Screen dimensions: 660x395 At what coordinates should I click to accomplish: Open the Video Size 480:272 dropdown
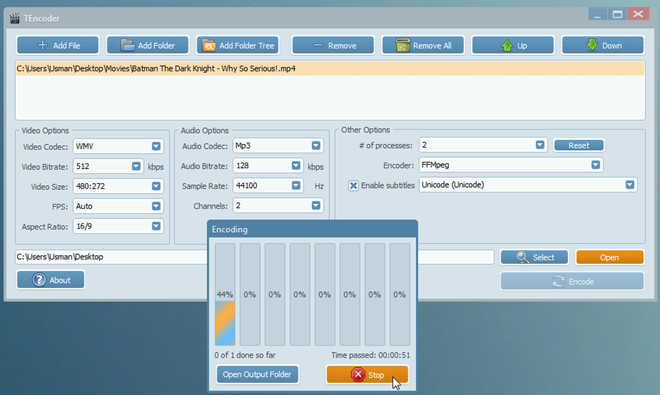pos(156,186)
